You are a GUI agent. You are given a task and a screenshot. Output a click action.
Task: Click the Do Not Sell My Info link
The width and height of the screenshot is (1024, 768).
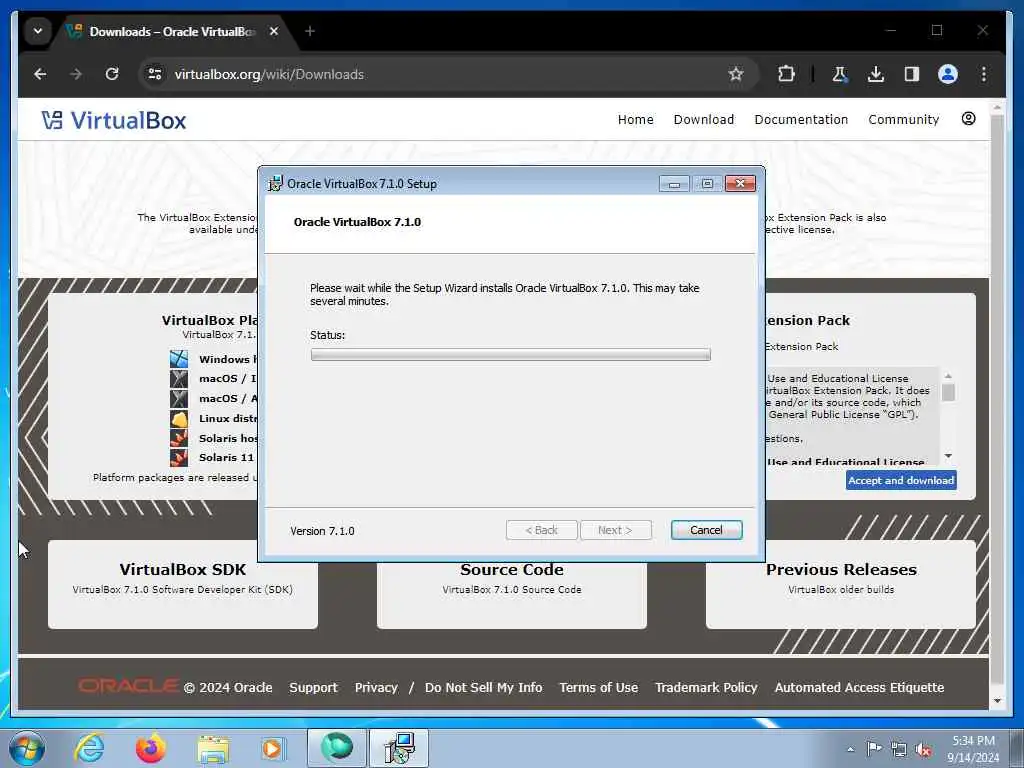(483, 688)
